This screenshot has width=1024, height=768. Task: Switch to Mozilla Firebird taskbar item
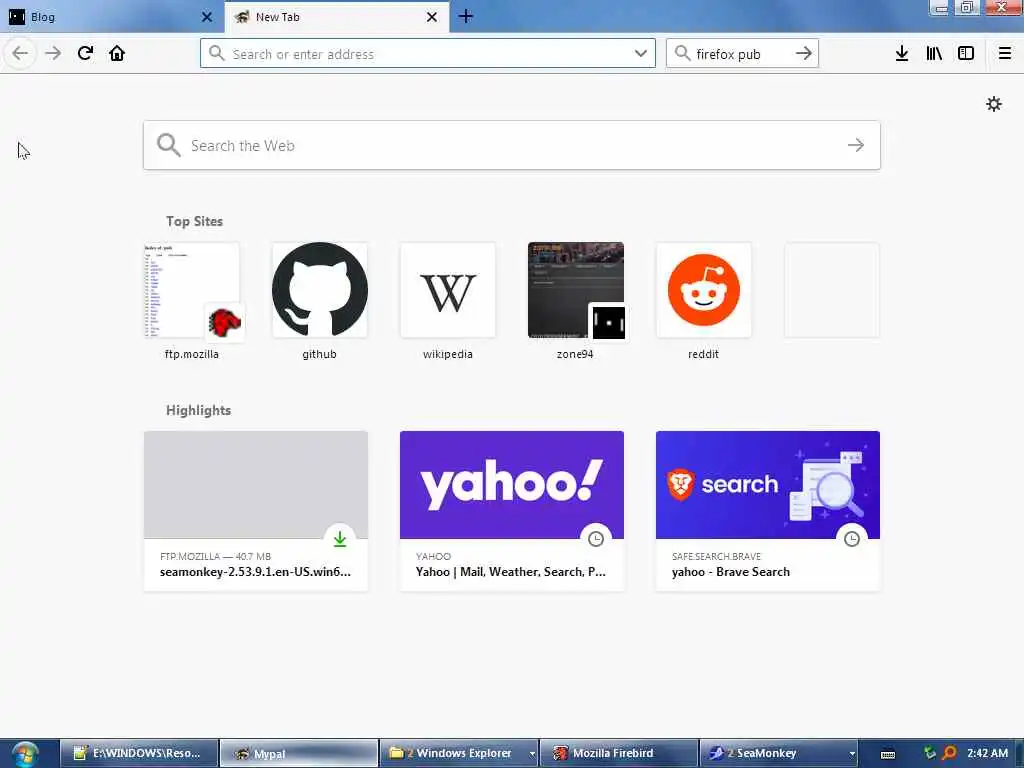[618, 753]
